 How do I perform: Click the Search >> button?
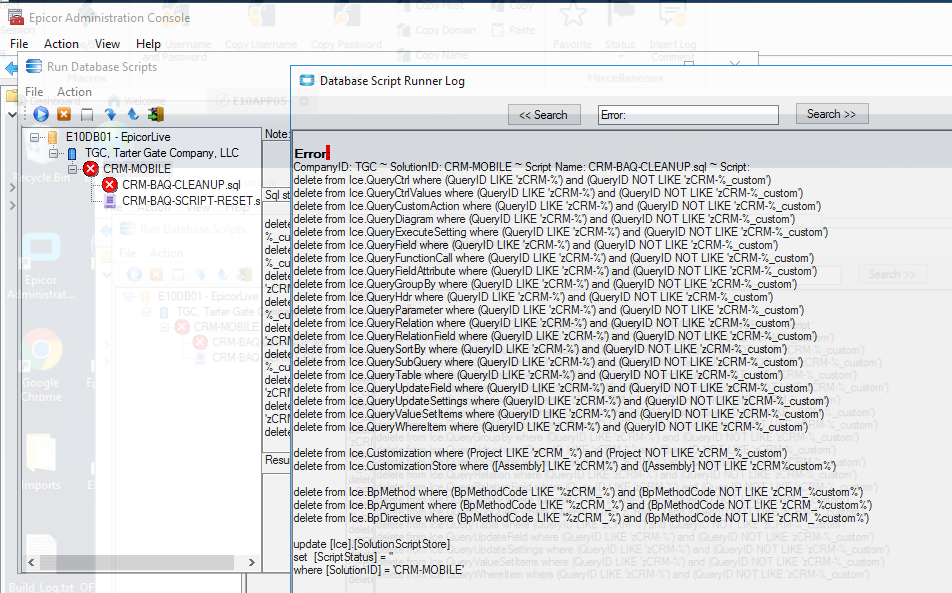pyautogui.click(x=832, y=114)
